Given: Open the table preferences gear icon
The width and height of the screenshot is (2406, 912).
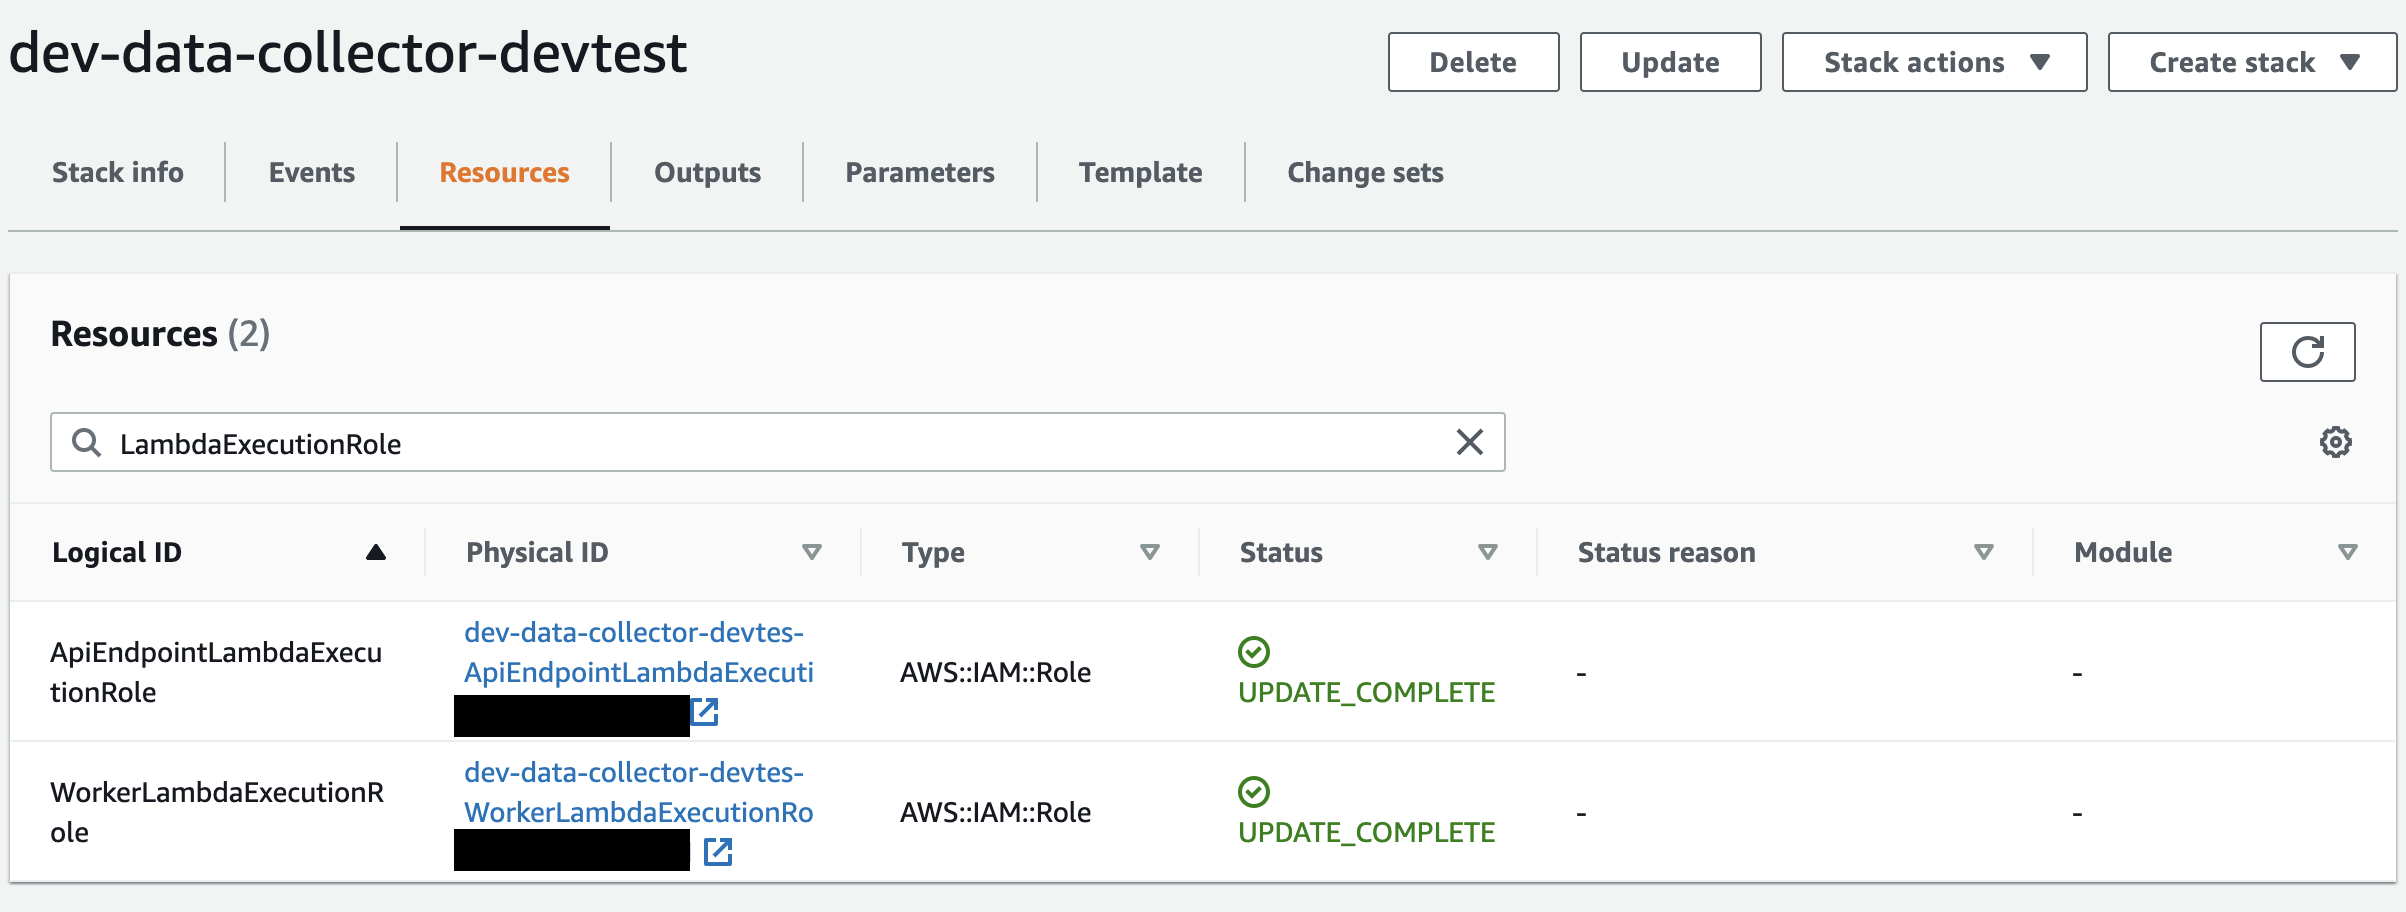Looking at the screenshot, I should (x=2335, y=442).
